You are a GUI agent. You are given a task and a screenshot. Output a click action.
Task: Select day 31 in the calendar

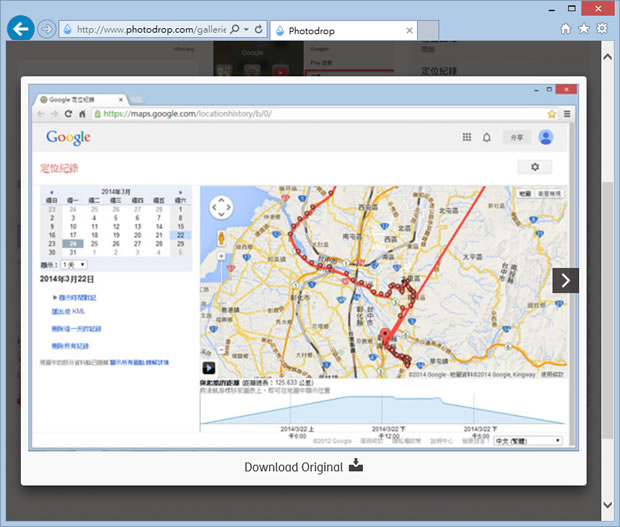pyautogui.click(x=73, y=252)
